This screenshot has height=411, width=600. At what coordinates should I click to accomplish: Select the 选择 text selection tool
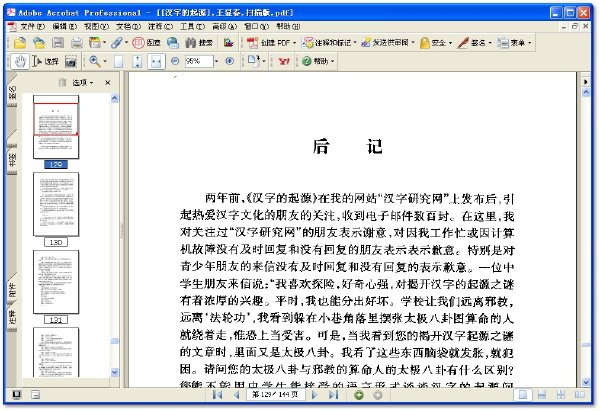pos(46,61)
